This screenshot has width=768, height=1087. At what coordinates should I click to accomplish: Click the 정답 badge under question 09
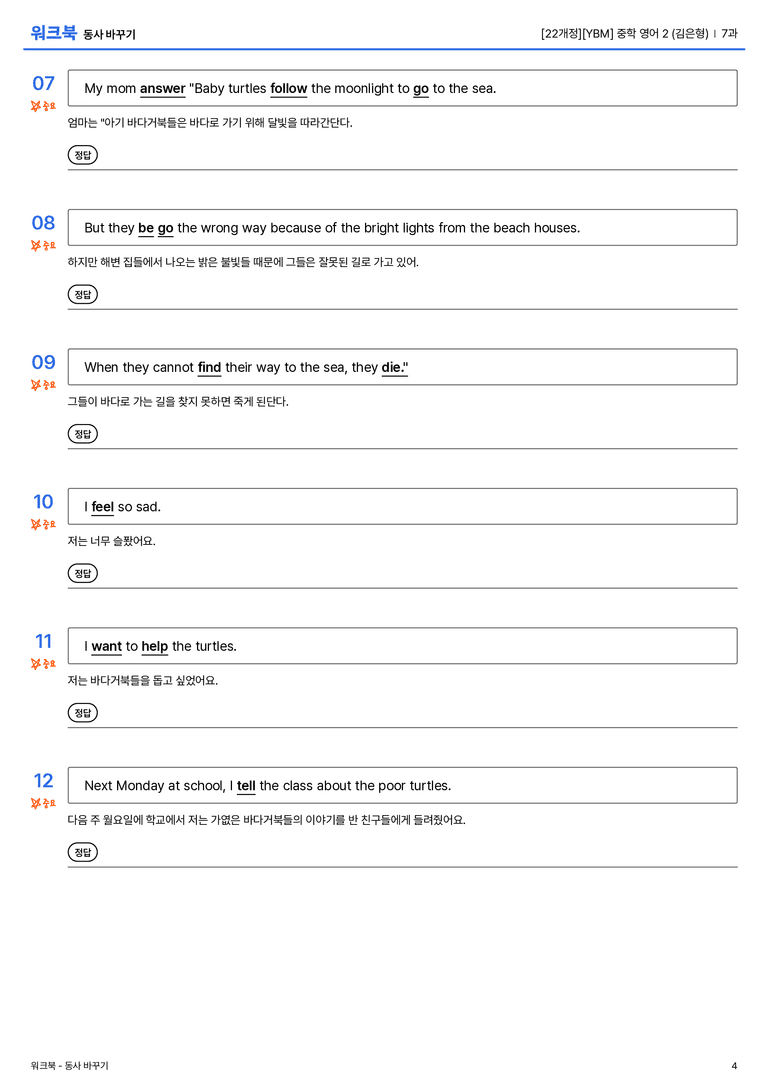point(82,433)
